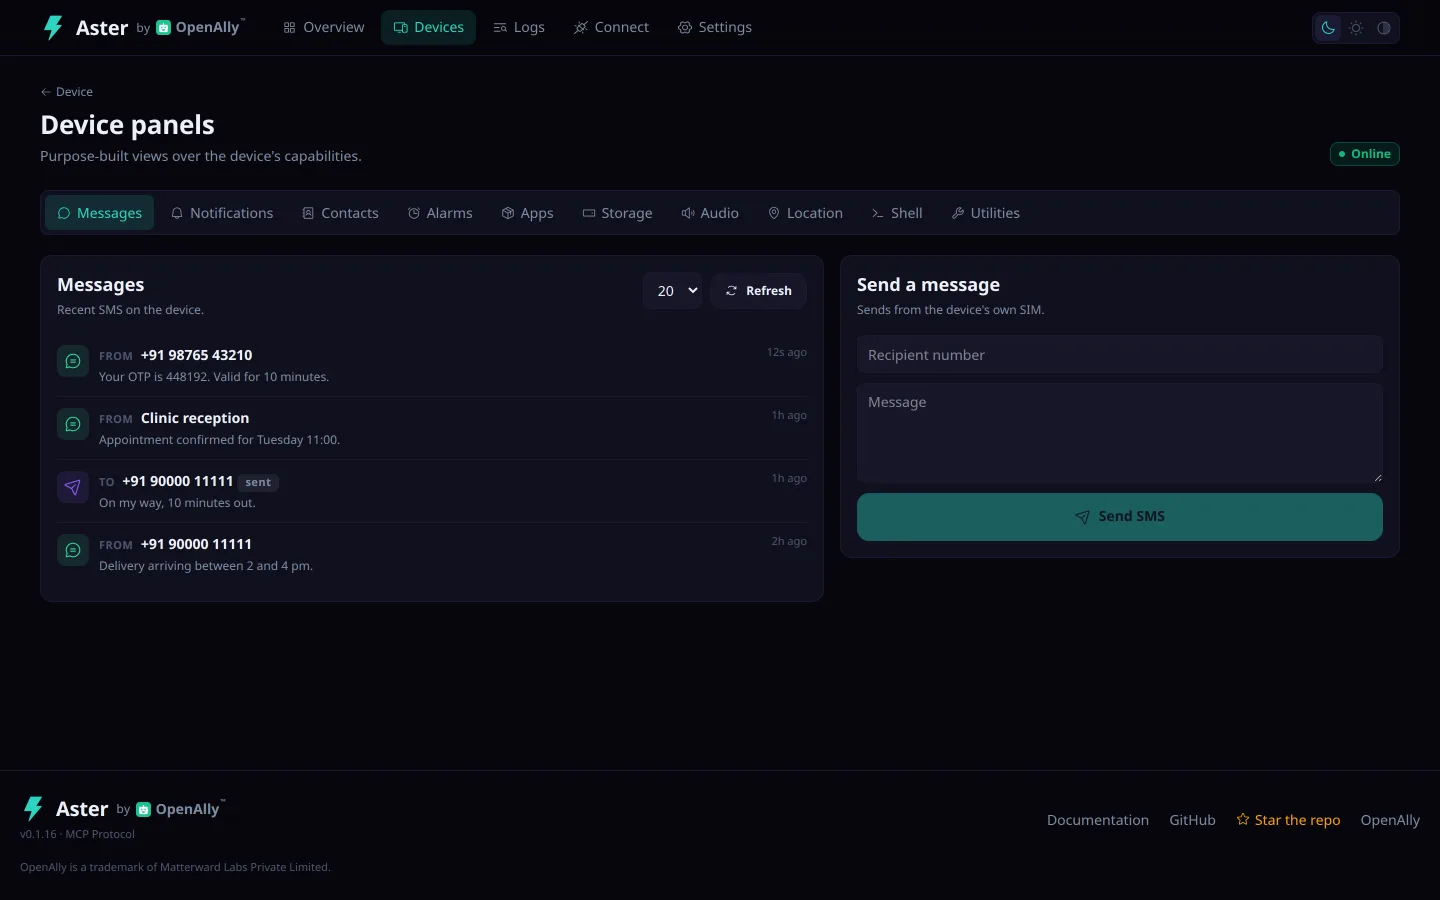Go to the Logs page

tap(519, 27)
